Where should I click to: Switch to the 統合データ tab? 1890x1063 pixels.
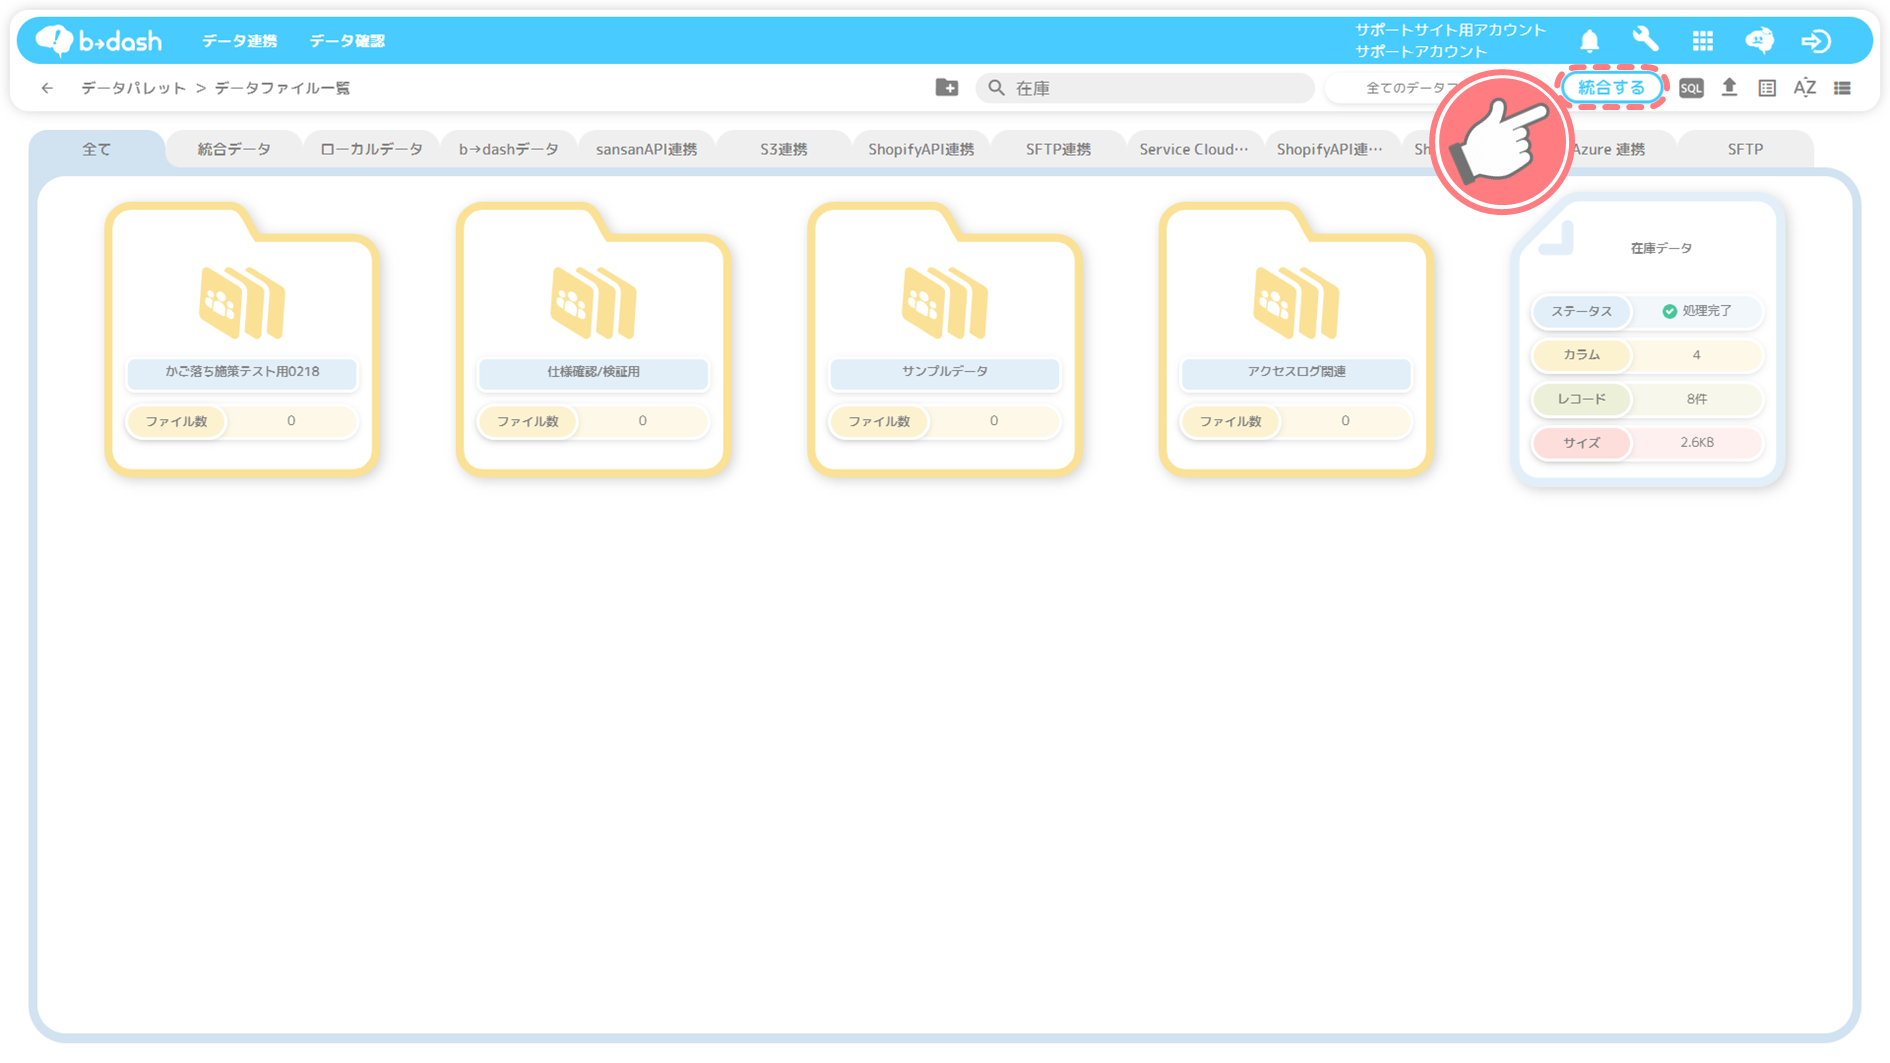[x=234, y=149]
